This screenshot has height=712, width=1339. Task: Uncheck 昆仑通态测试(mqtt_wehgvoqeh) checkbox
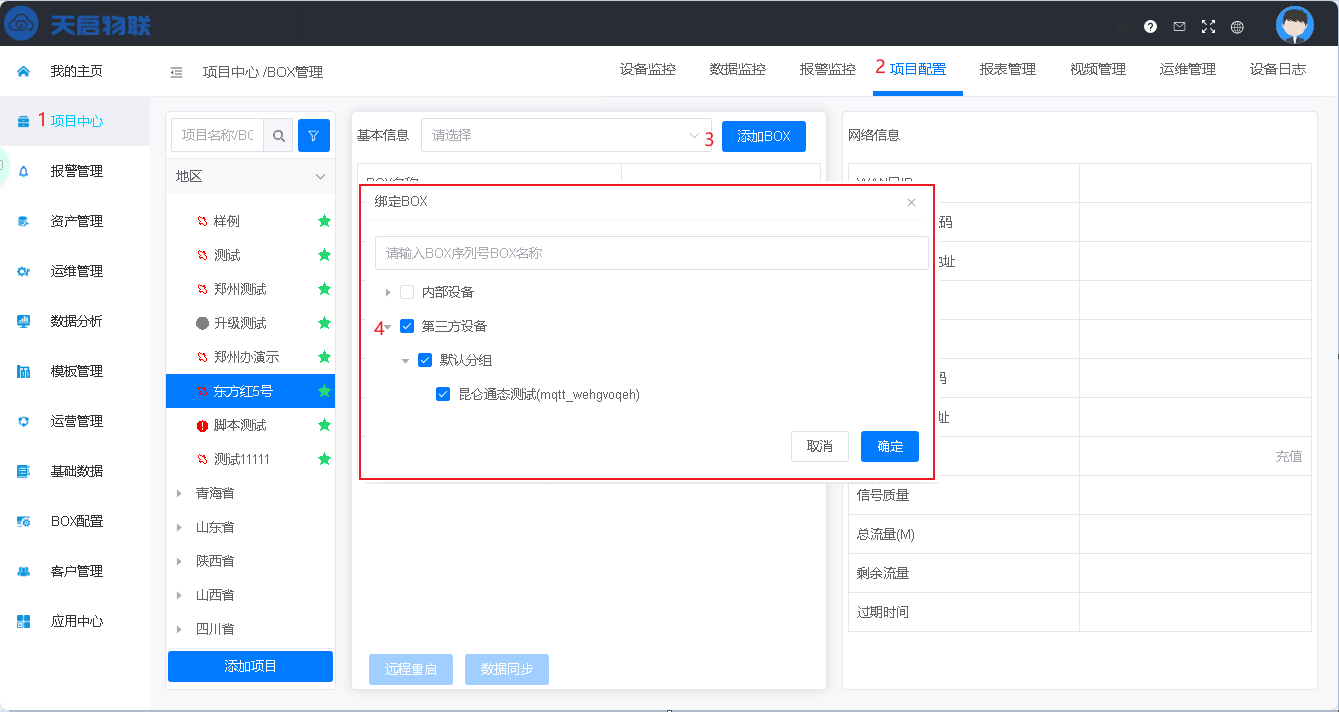point(443,394)
